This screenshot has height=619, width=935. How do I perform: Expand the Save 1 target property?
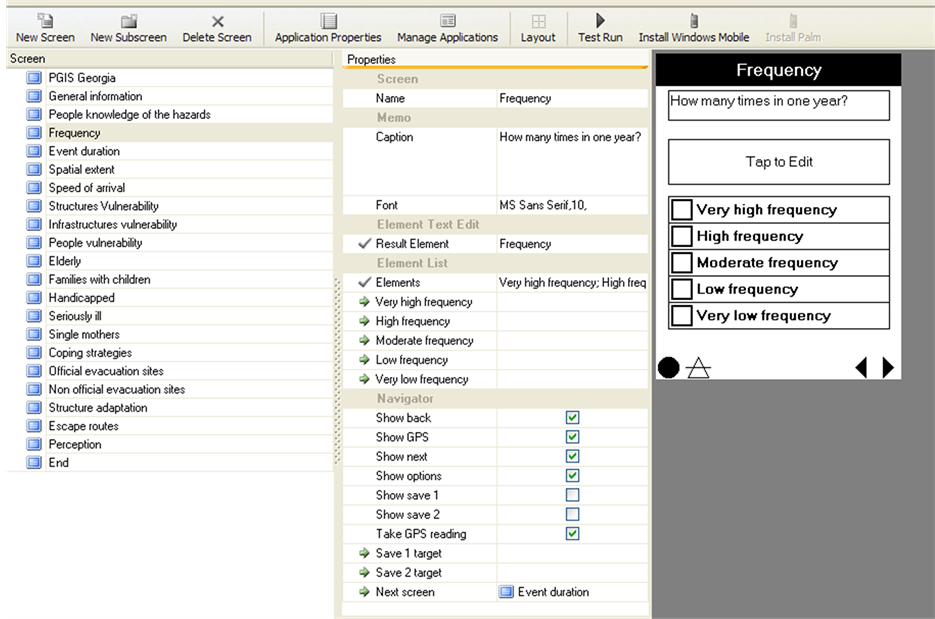coord(364,554)
